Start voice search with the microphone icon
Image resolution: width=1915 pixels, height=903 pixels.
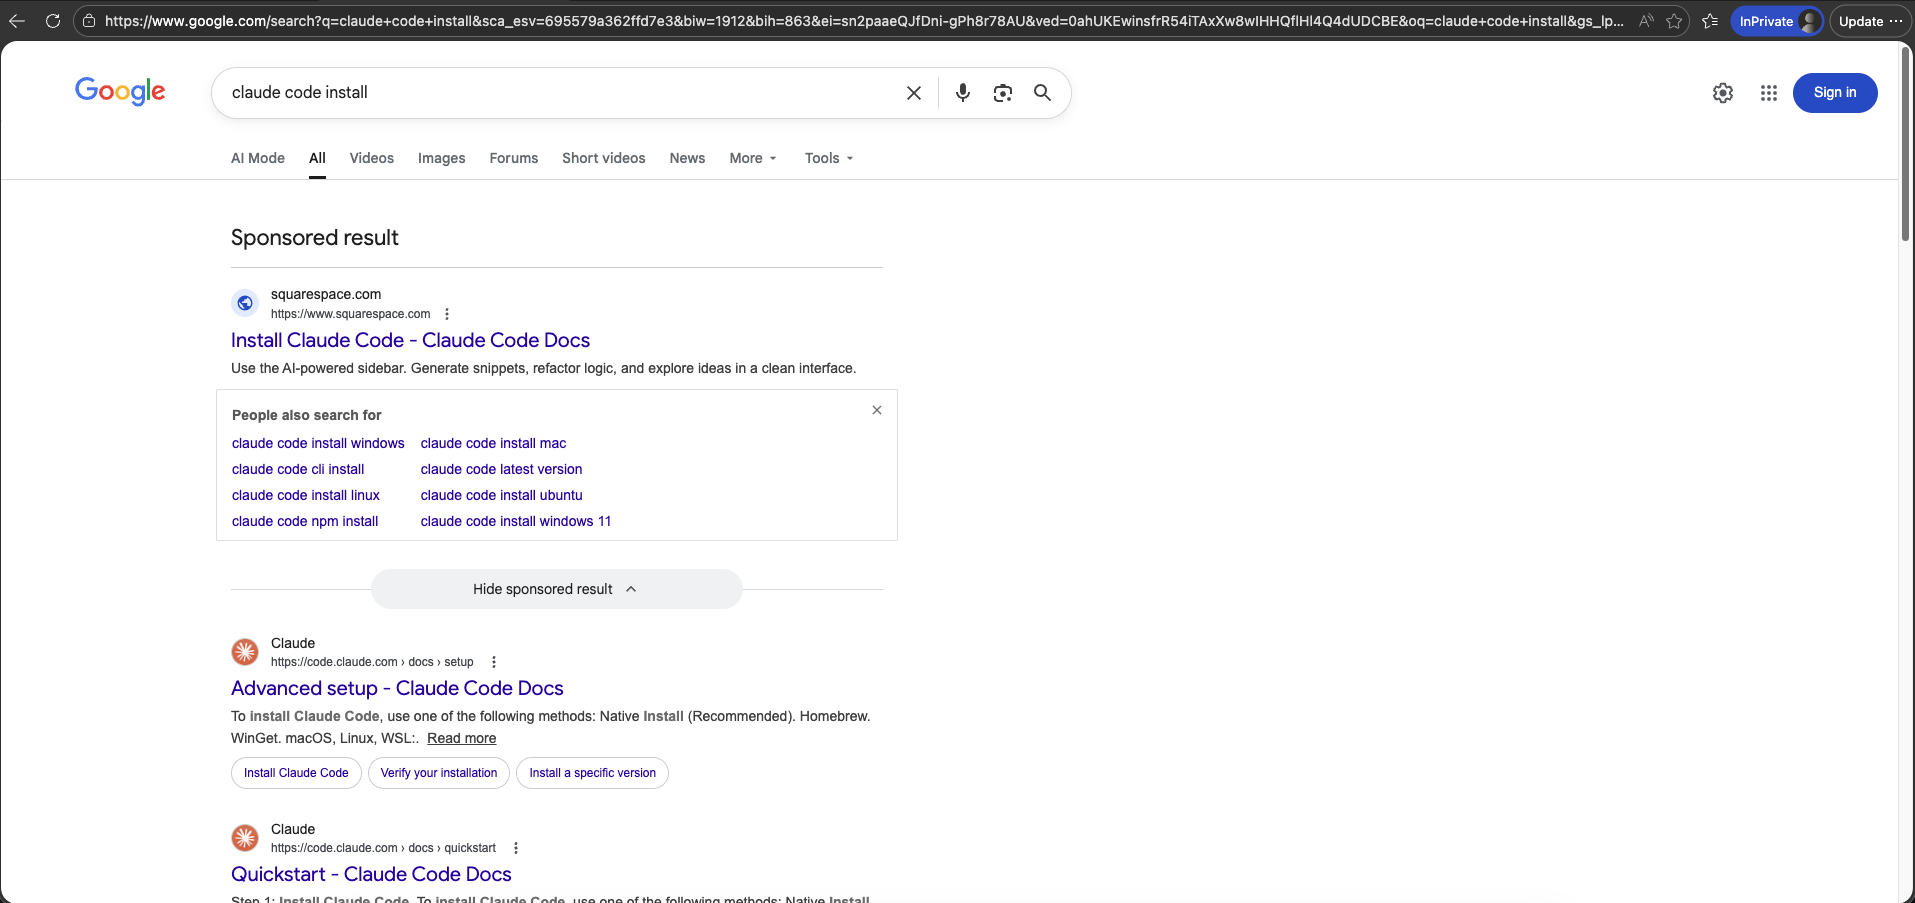click(963, 93)
